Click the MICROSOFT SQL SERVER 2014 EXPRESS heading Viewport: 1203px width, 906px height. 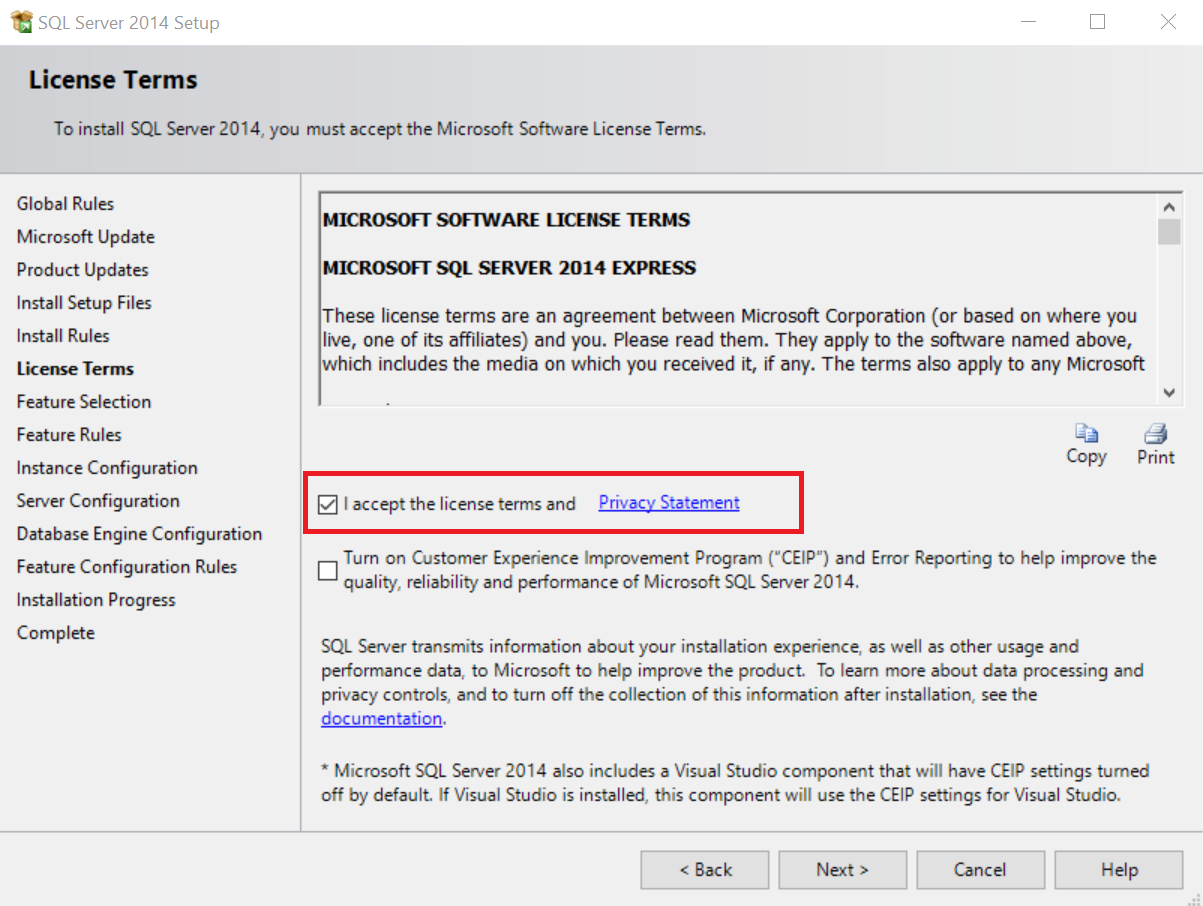509,268
